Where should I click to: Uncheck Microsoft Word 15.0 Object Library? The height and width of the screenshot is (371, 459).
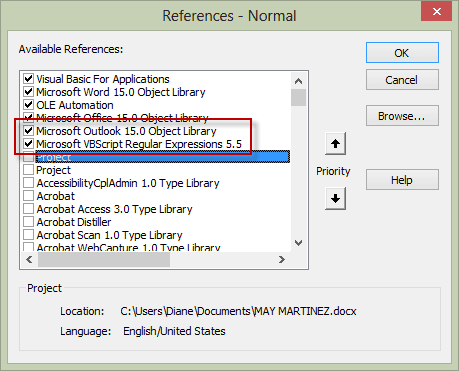coord(29,92)
